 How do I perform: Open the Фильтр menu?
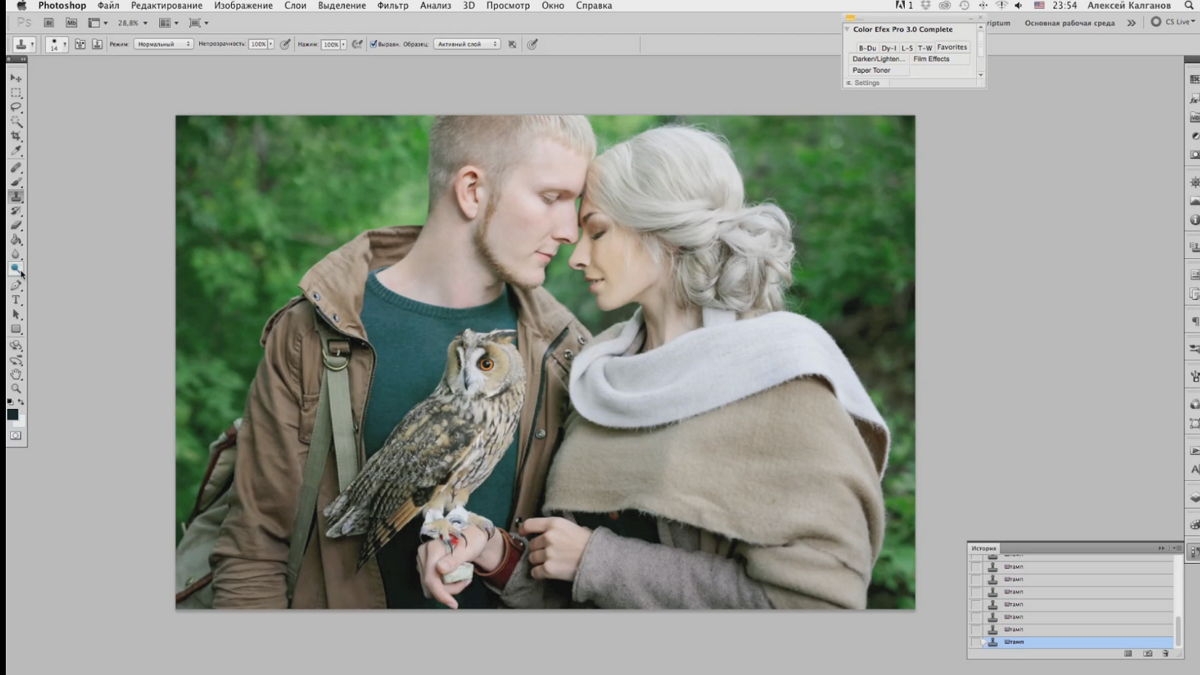click(x=393, y=6)
